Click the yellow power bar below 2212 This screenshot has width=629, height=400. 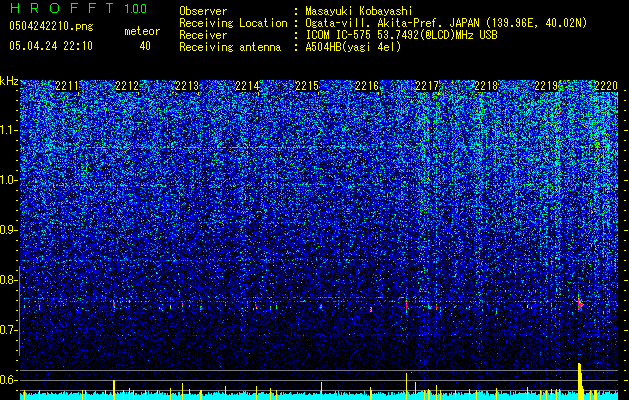point(114,390)
